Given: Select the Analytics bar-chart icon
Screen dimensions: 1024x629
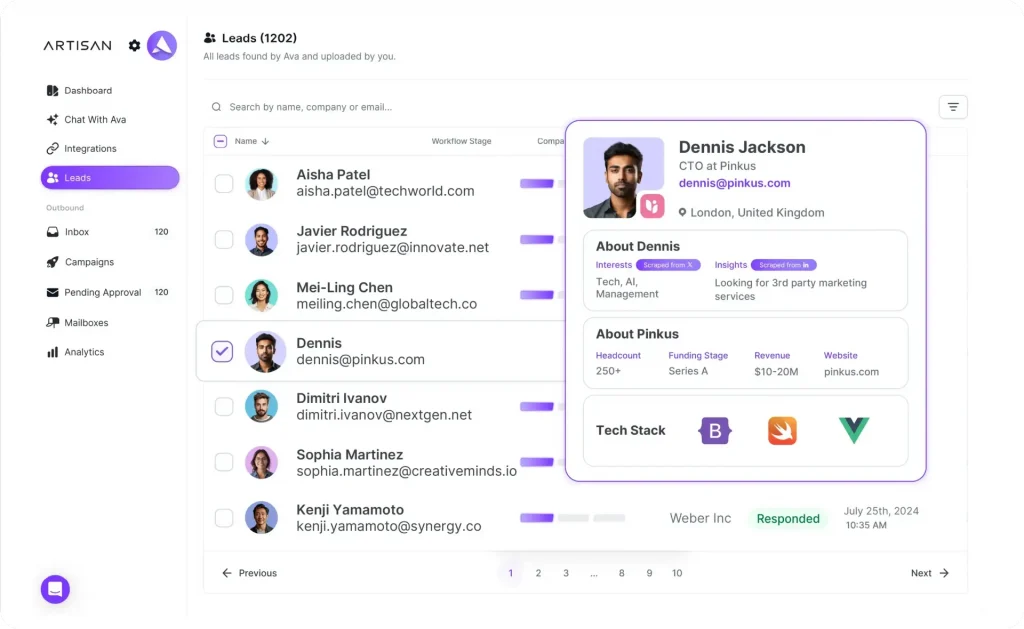Looking at the screenshot, I should click(52, 352).
